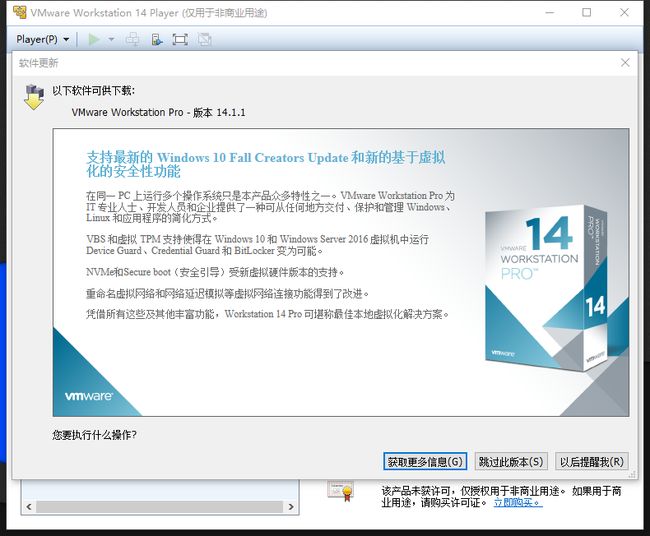This screenshot has height=536, width=650.
Task: Click the text 您要执行什么操作?
Action: [x=95, y=435]
